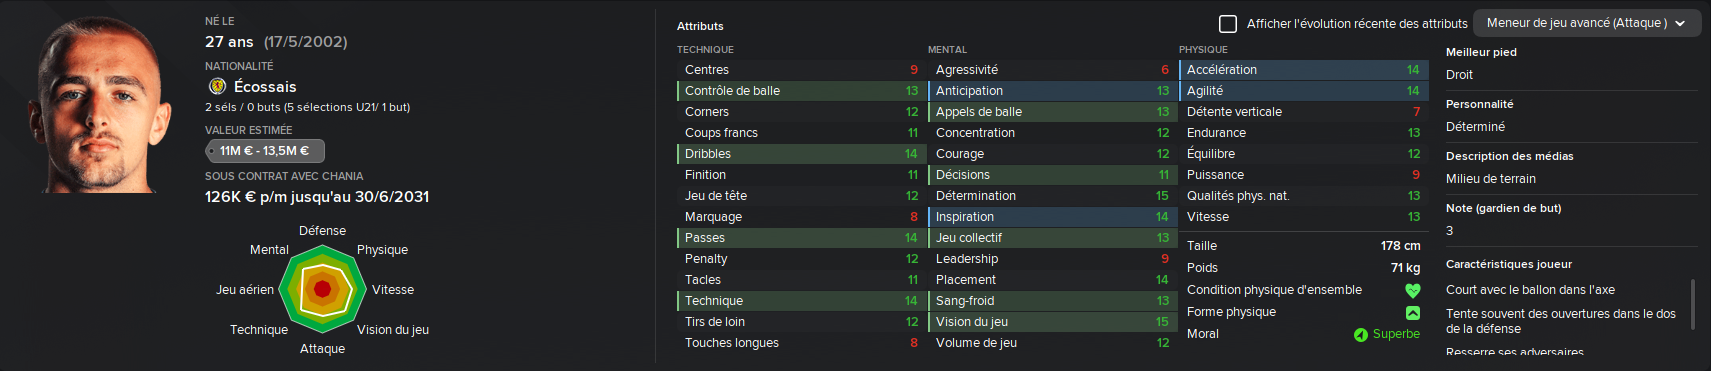Screen dimensions: 1711x371
Task: Click the Superbe morale arrow icon
Action: [x=1360, y=335]
